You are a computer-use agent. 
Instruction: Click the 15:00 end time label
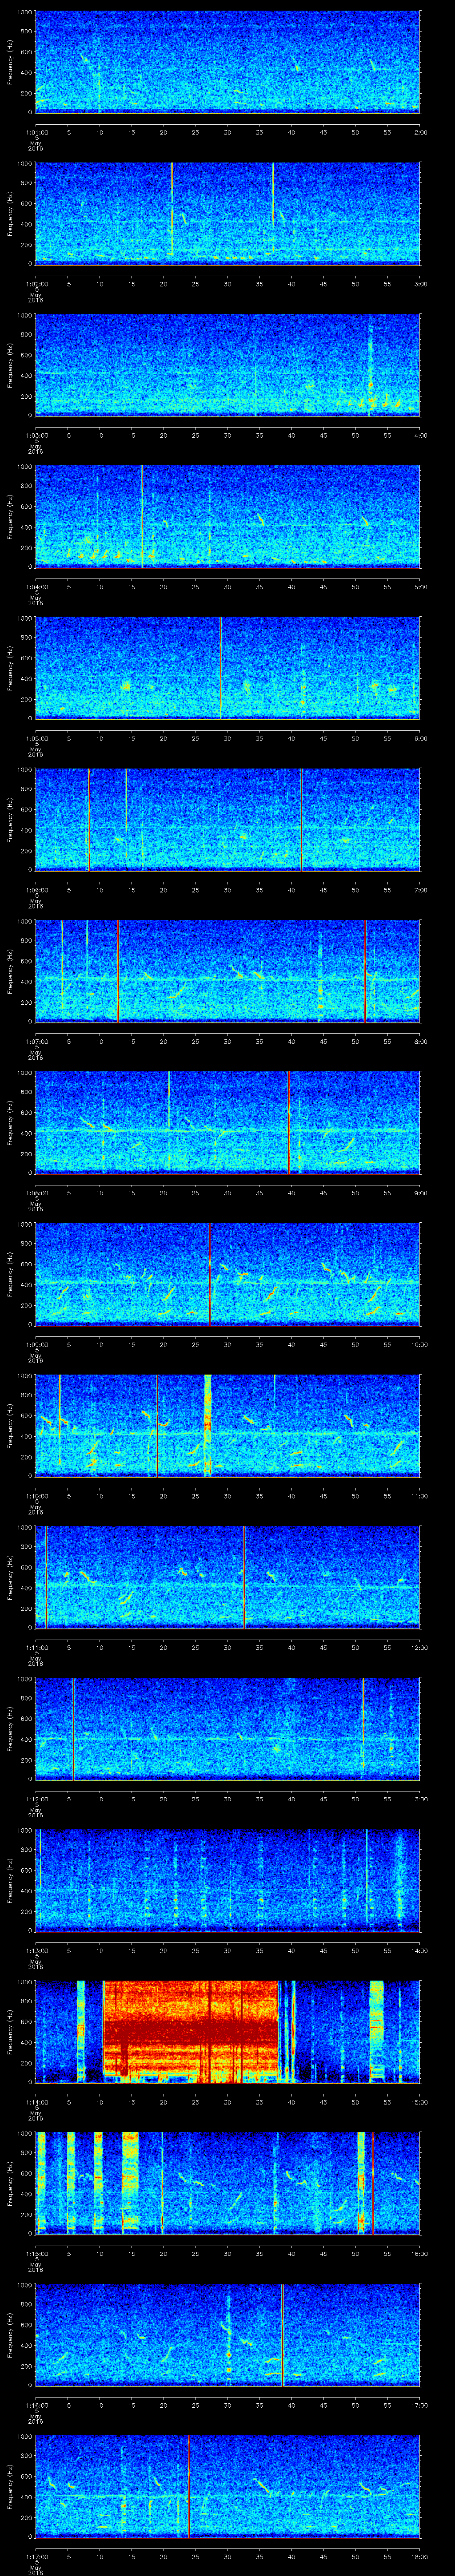(x=419, y=2102)
